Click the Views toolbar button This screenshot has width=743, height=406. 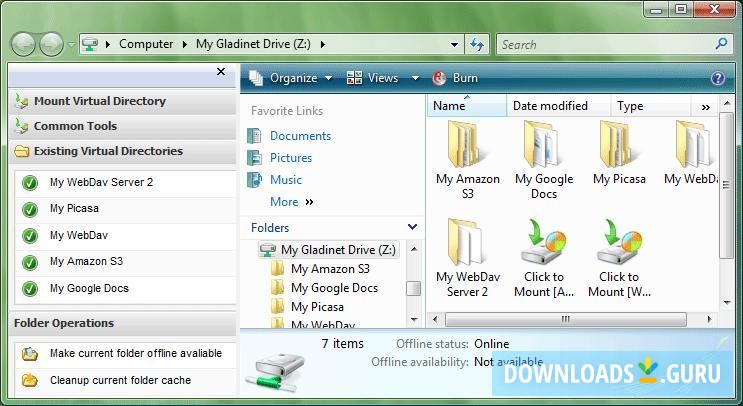[x=372, y=78]
